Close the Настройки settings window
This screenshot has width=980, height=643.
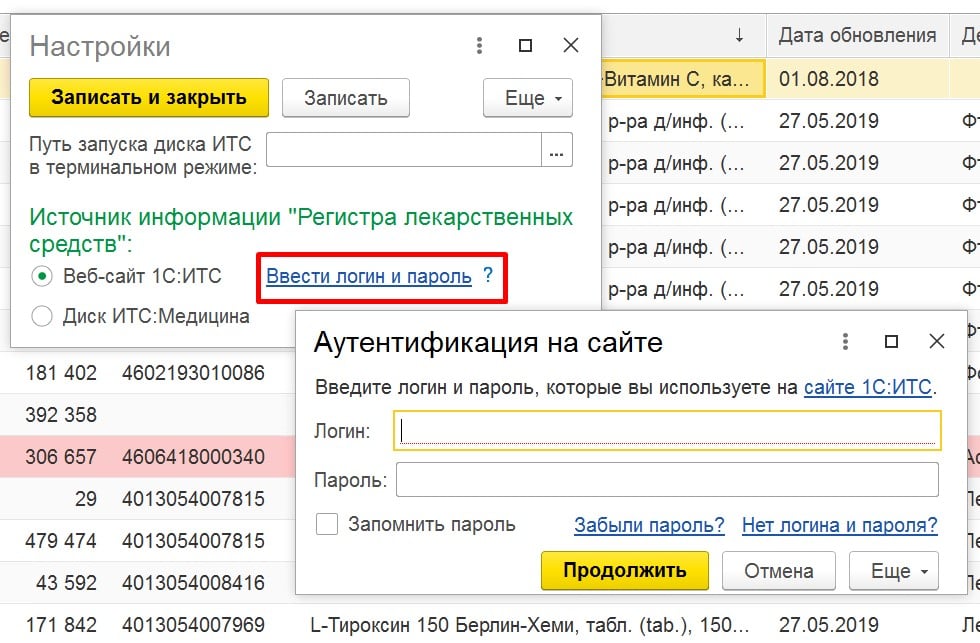point(571,46)
